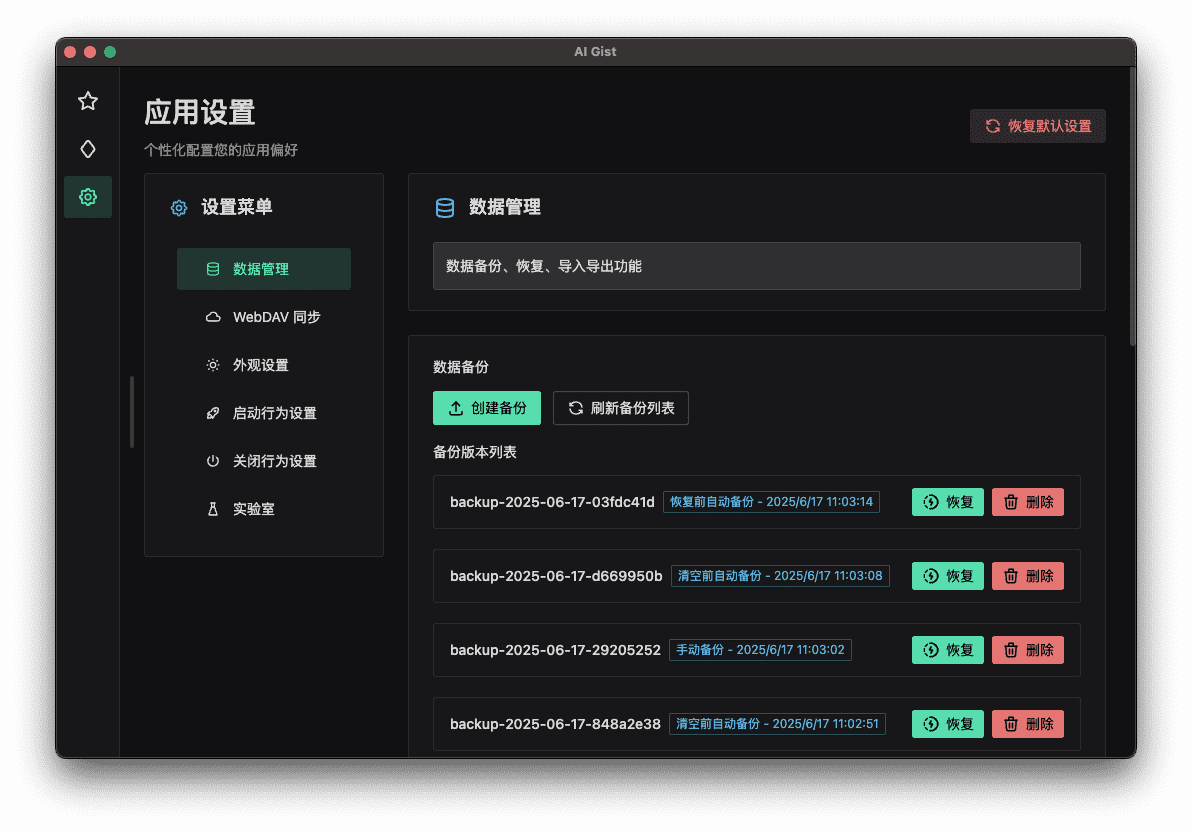The width and height of the screenshot is (1192, 832).
Task: Click the backup-2025-06-17-29205252 name
Action: (x=555, y=650)
